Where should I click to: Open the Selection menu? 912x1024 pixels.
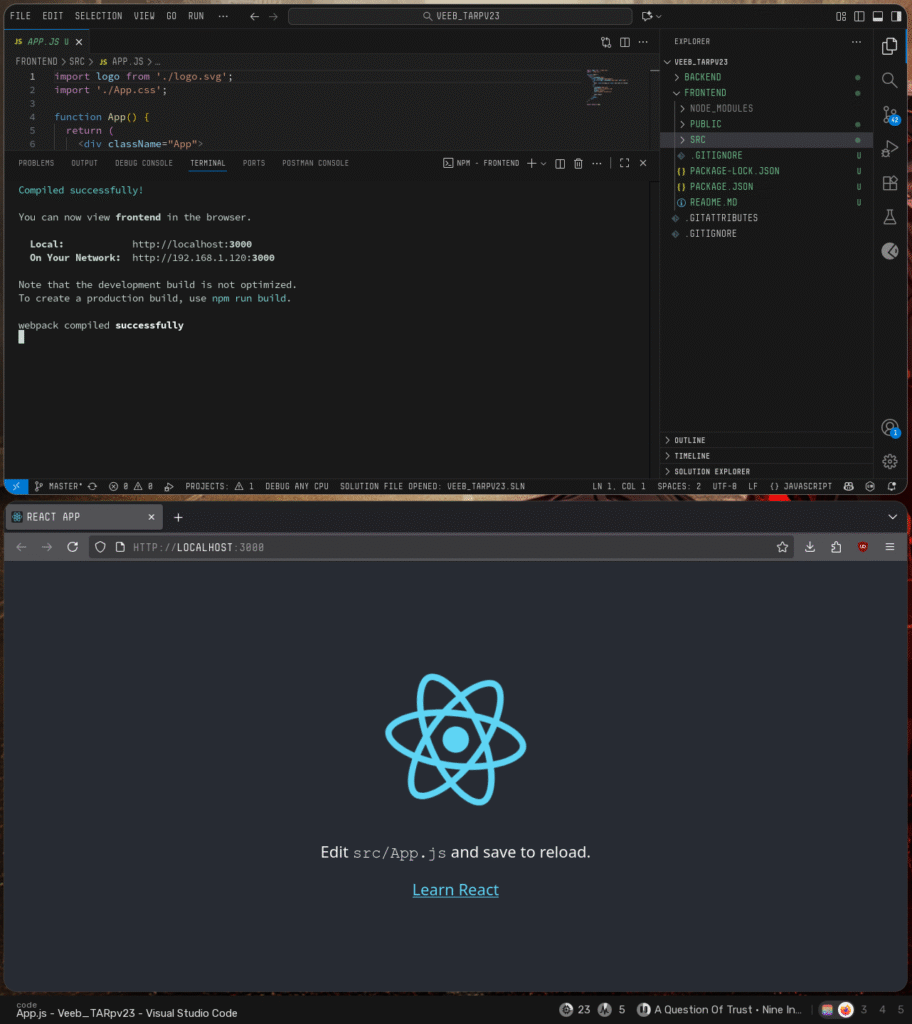tap(98, 16)
